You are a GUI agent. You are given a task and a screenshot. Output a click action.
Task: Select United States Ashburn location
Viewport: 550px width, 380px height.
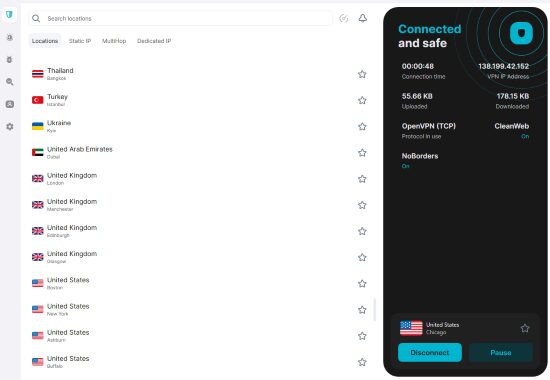coord(199,336)
